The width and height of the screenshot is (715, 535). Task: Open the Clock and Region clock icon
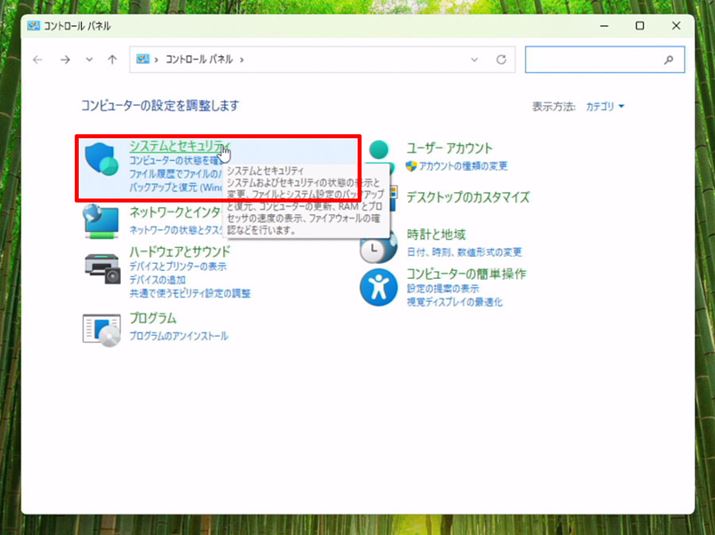click(x=376, y=248)
